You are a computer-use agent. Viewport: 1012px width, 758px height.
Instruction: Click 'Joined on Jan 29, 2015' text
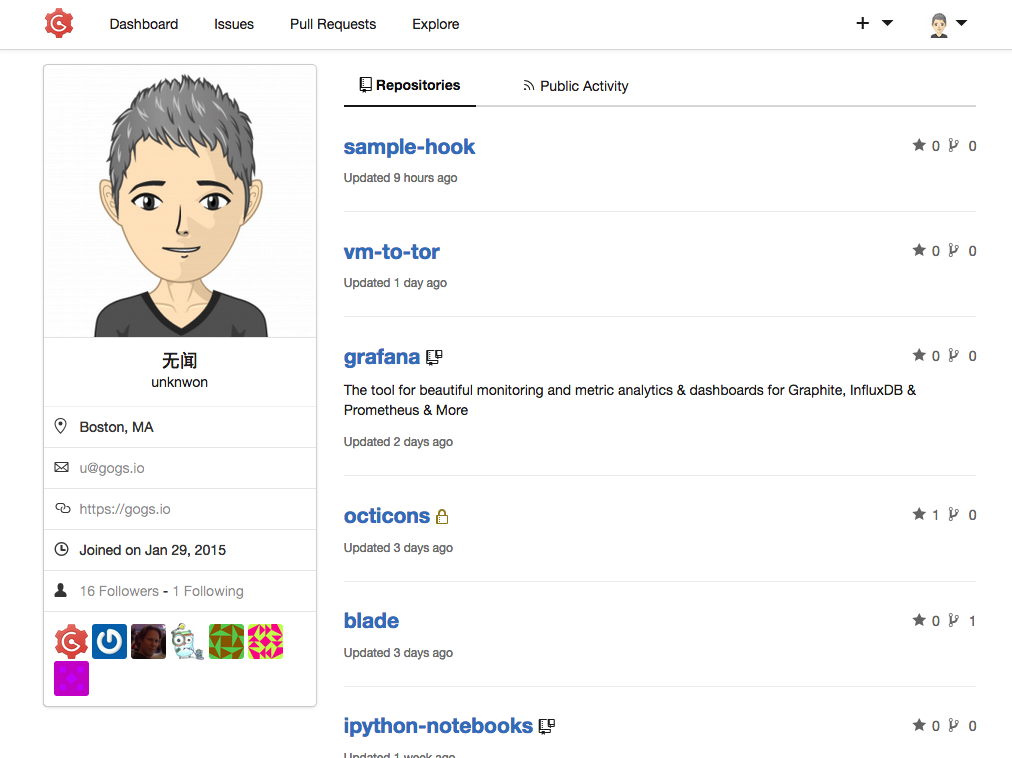point(152,550)
